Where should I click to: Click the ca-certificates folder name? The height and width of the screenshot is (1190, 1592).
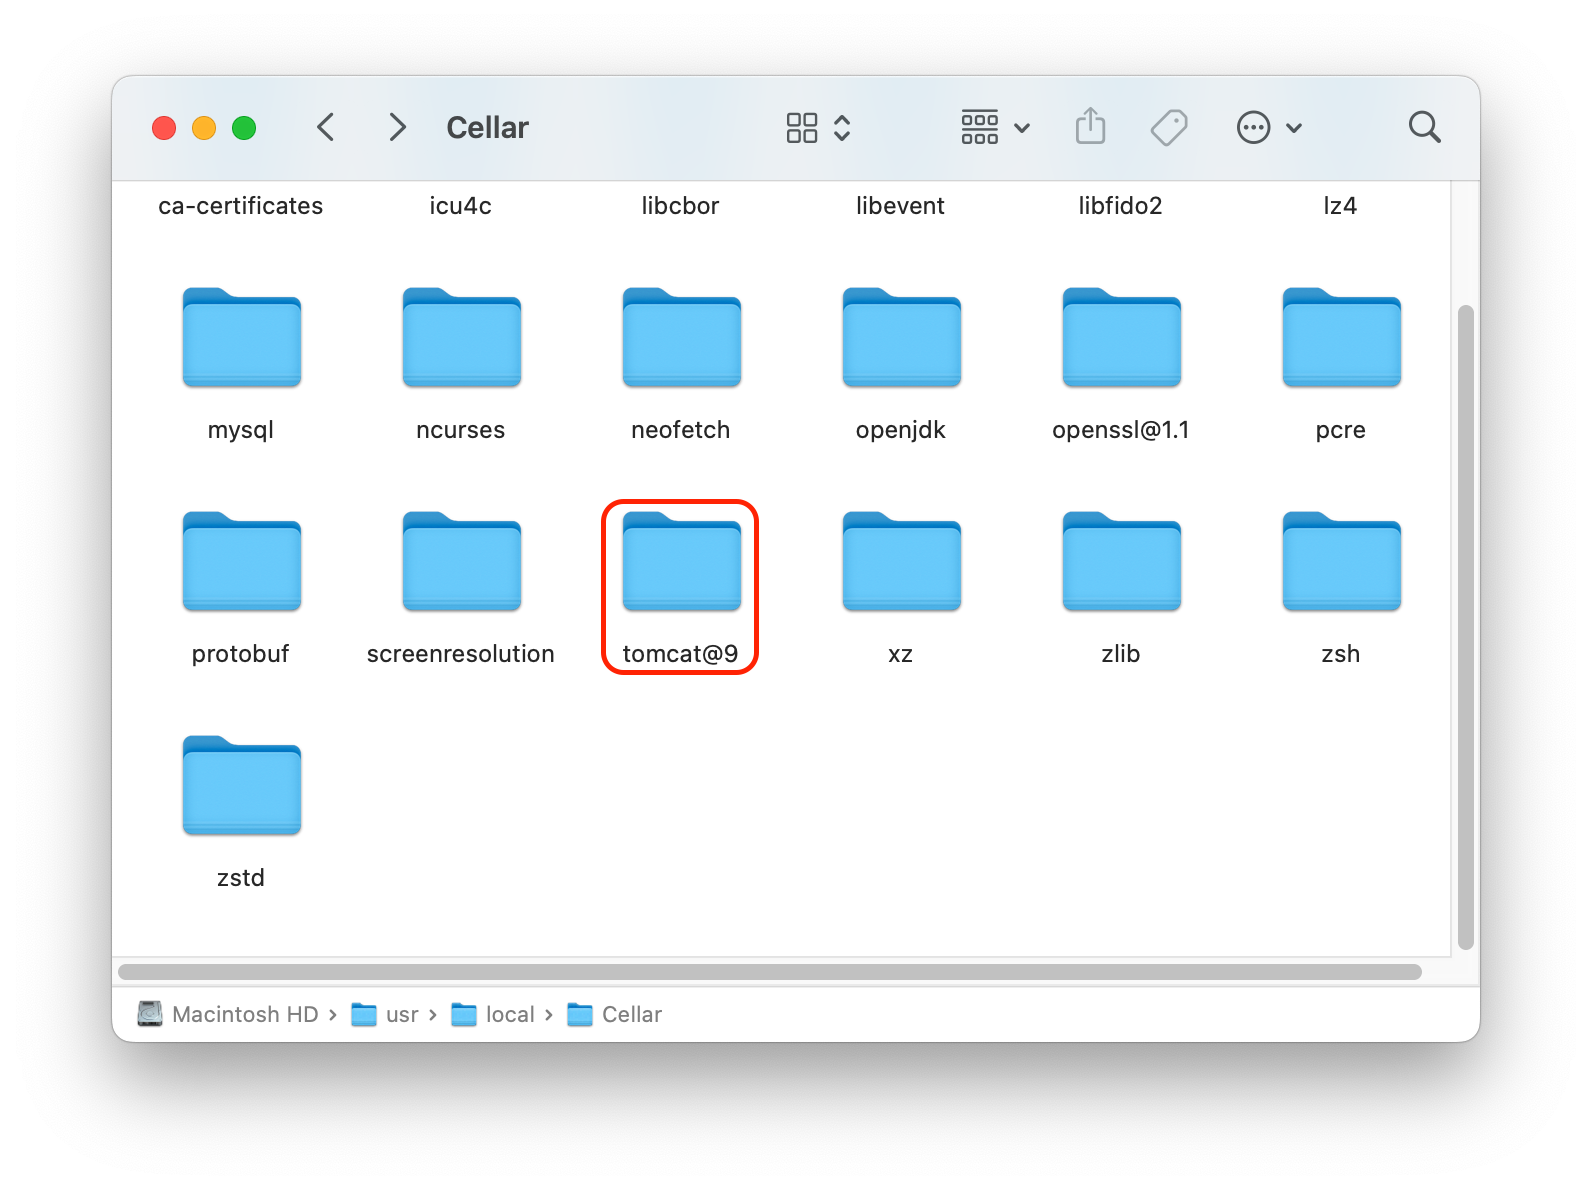pos(241,206)
